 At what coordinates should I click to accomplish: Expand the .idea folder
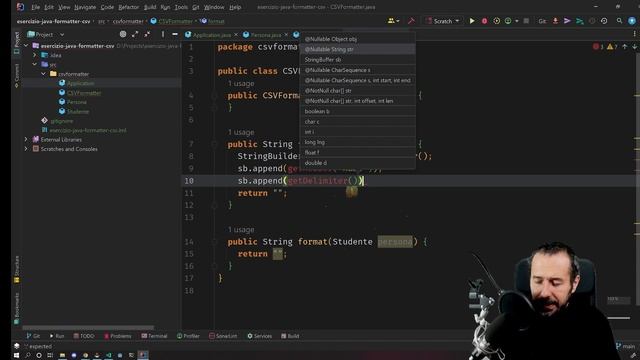point(35,55)
